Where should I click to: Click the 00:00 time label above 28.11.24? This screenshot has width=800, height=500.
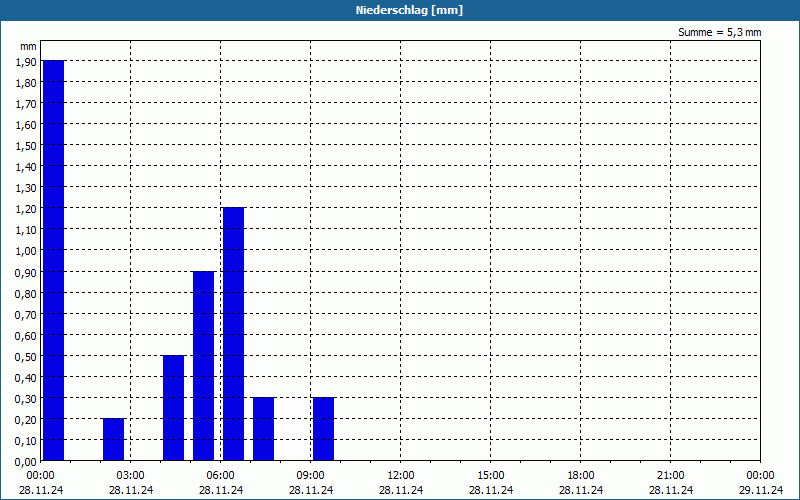coord(41,476)
